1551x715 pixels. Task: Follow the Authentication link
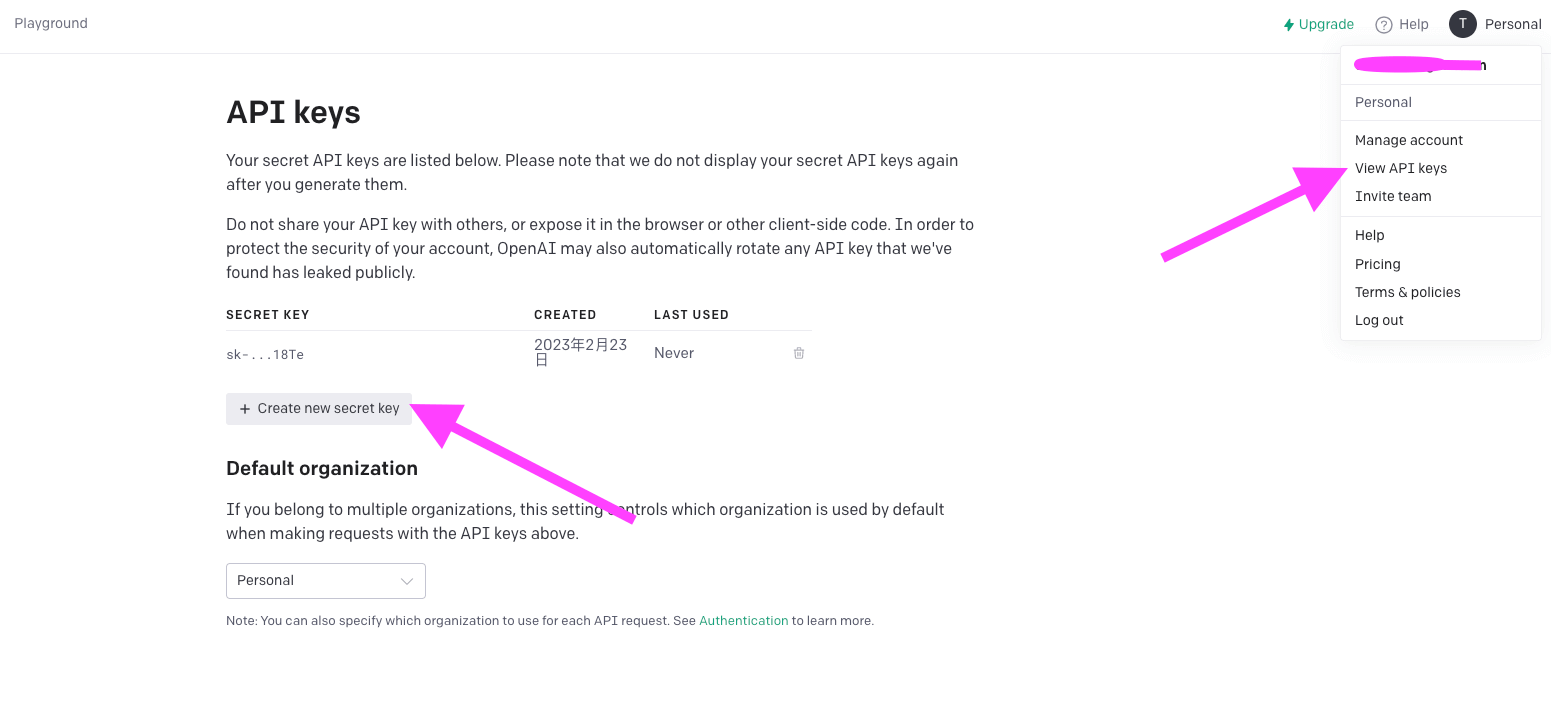coord(744,621)
